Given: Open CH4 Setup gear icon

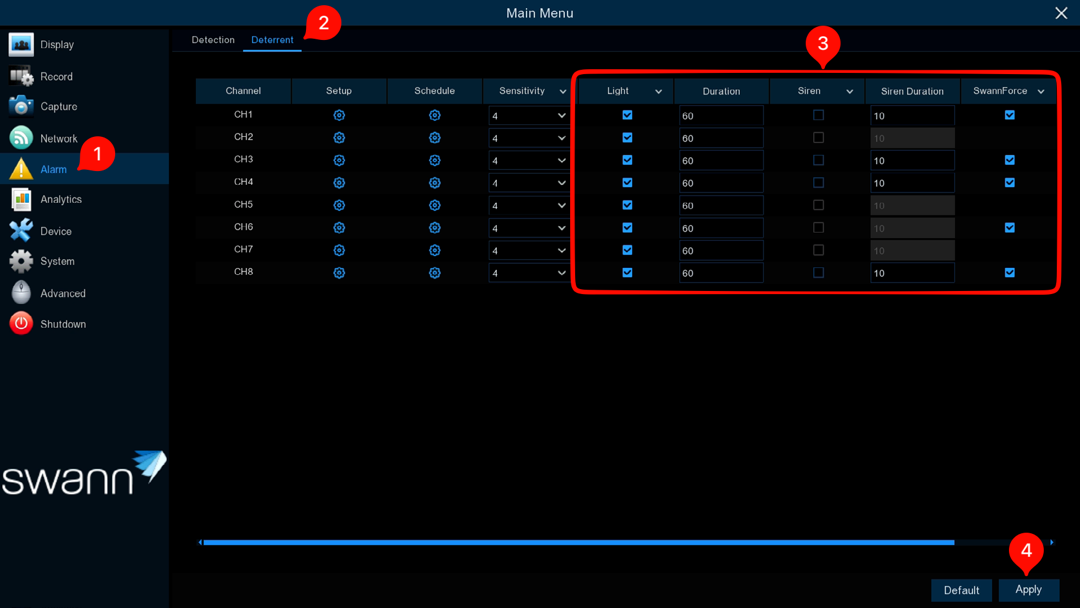Looking at the screenshot, I should tap(339, 182).
